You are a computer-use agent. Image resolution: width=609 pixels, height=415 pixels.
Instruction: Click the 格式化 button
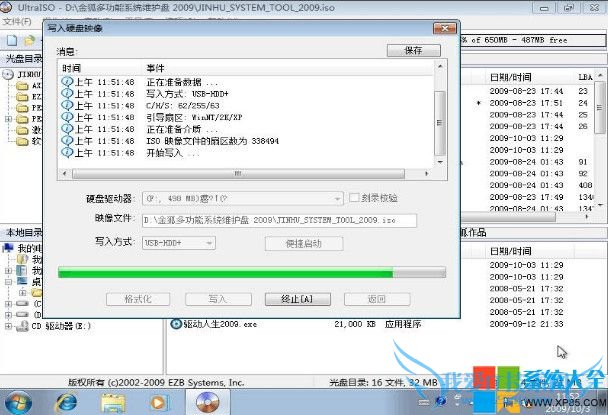[x=138, y=299]
